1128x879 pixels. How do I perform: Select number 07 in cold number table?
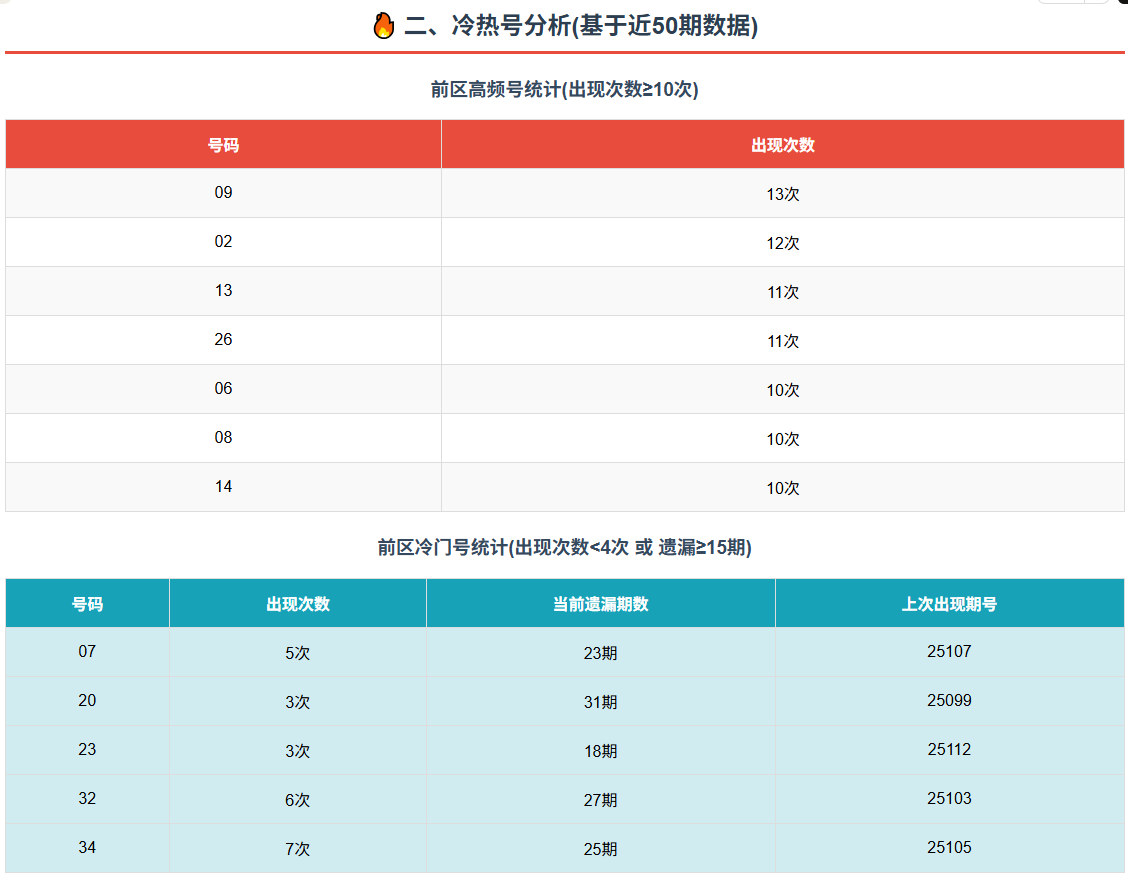coord(87,652)
